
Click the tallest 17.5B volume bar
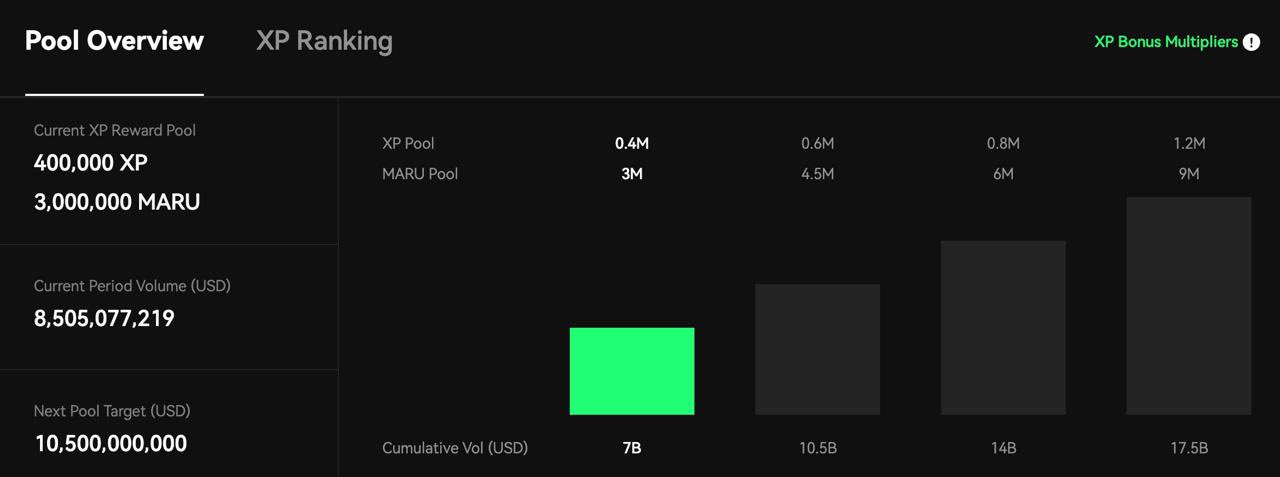point(1188,305)
